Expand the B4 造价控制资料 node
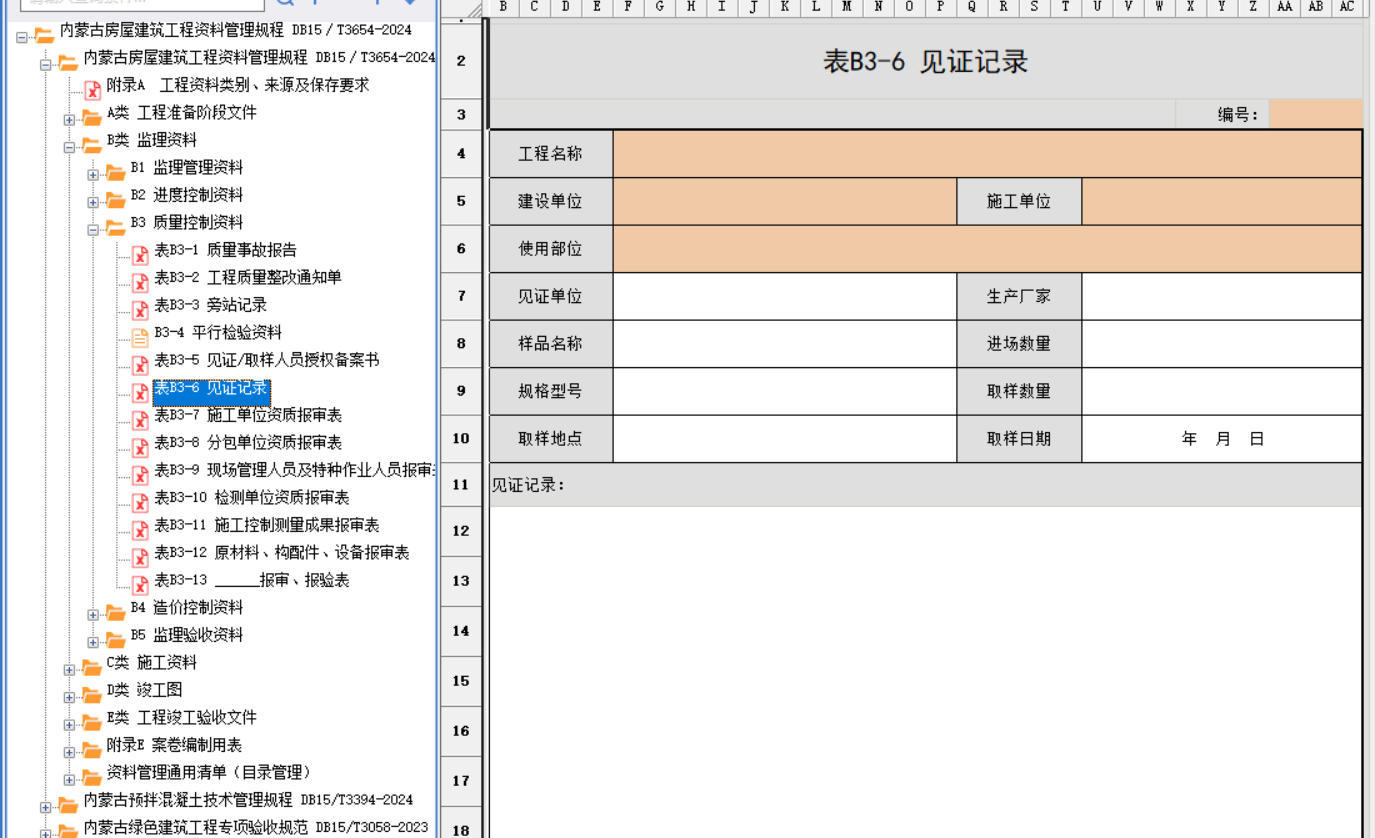The image size is (1375, 838). click(x=93, y=615)
